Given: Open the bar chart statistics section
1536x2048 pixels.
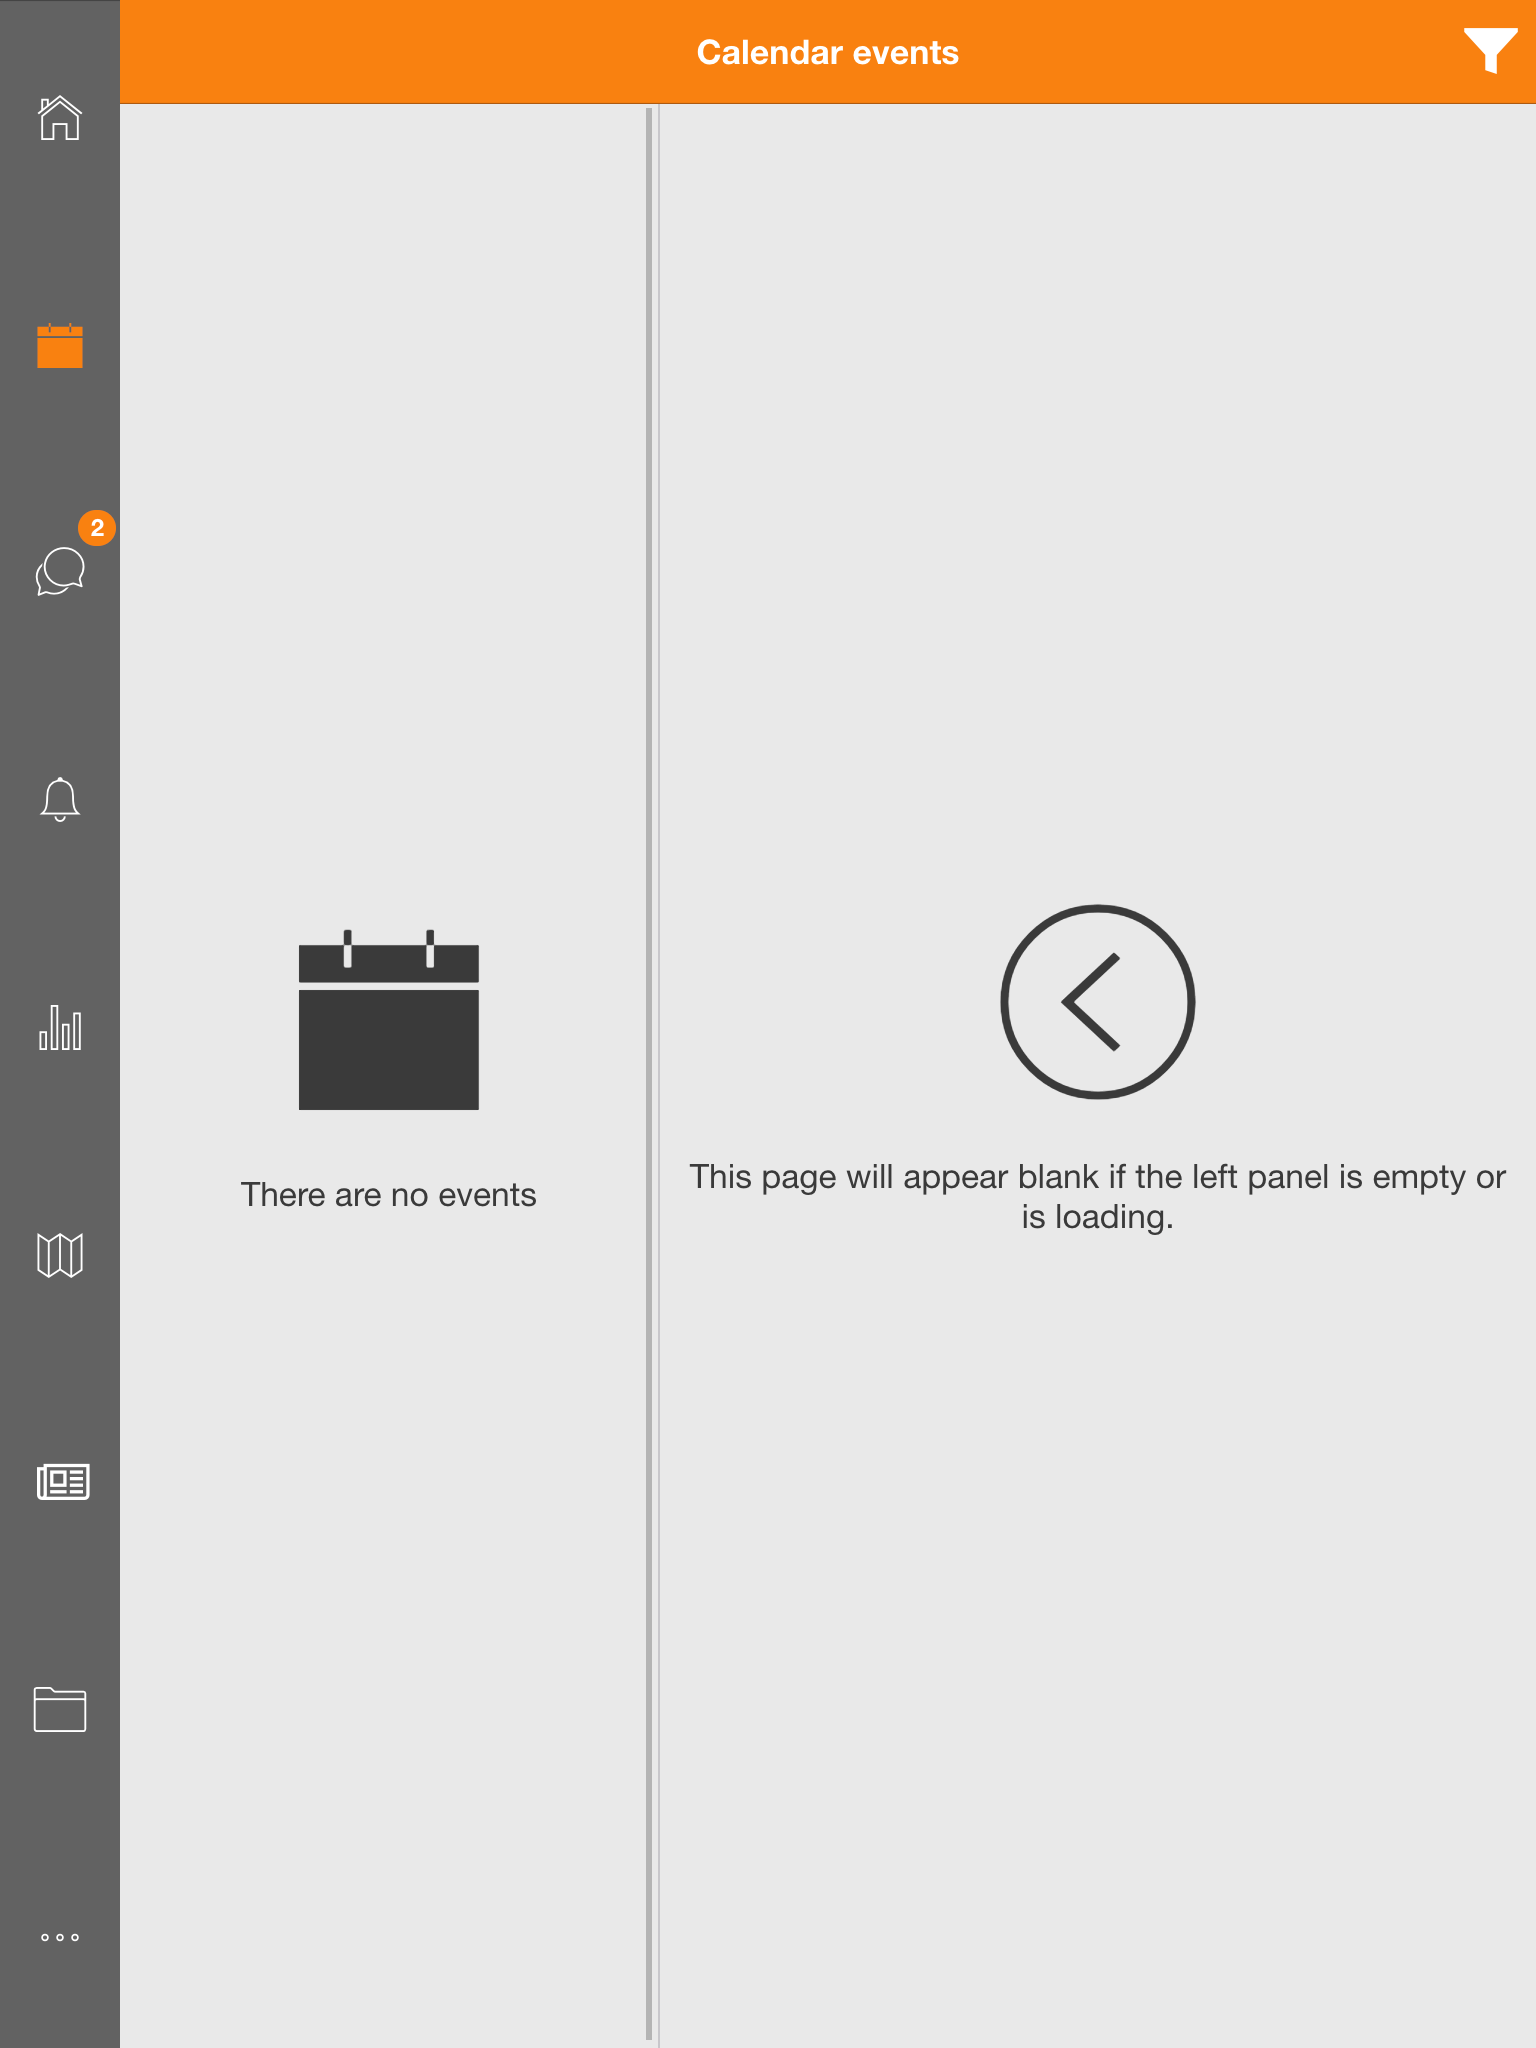Looking at the screenshot, I should tap(60, 1027).
